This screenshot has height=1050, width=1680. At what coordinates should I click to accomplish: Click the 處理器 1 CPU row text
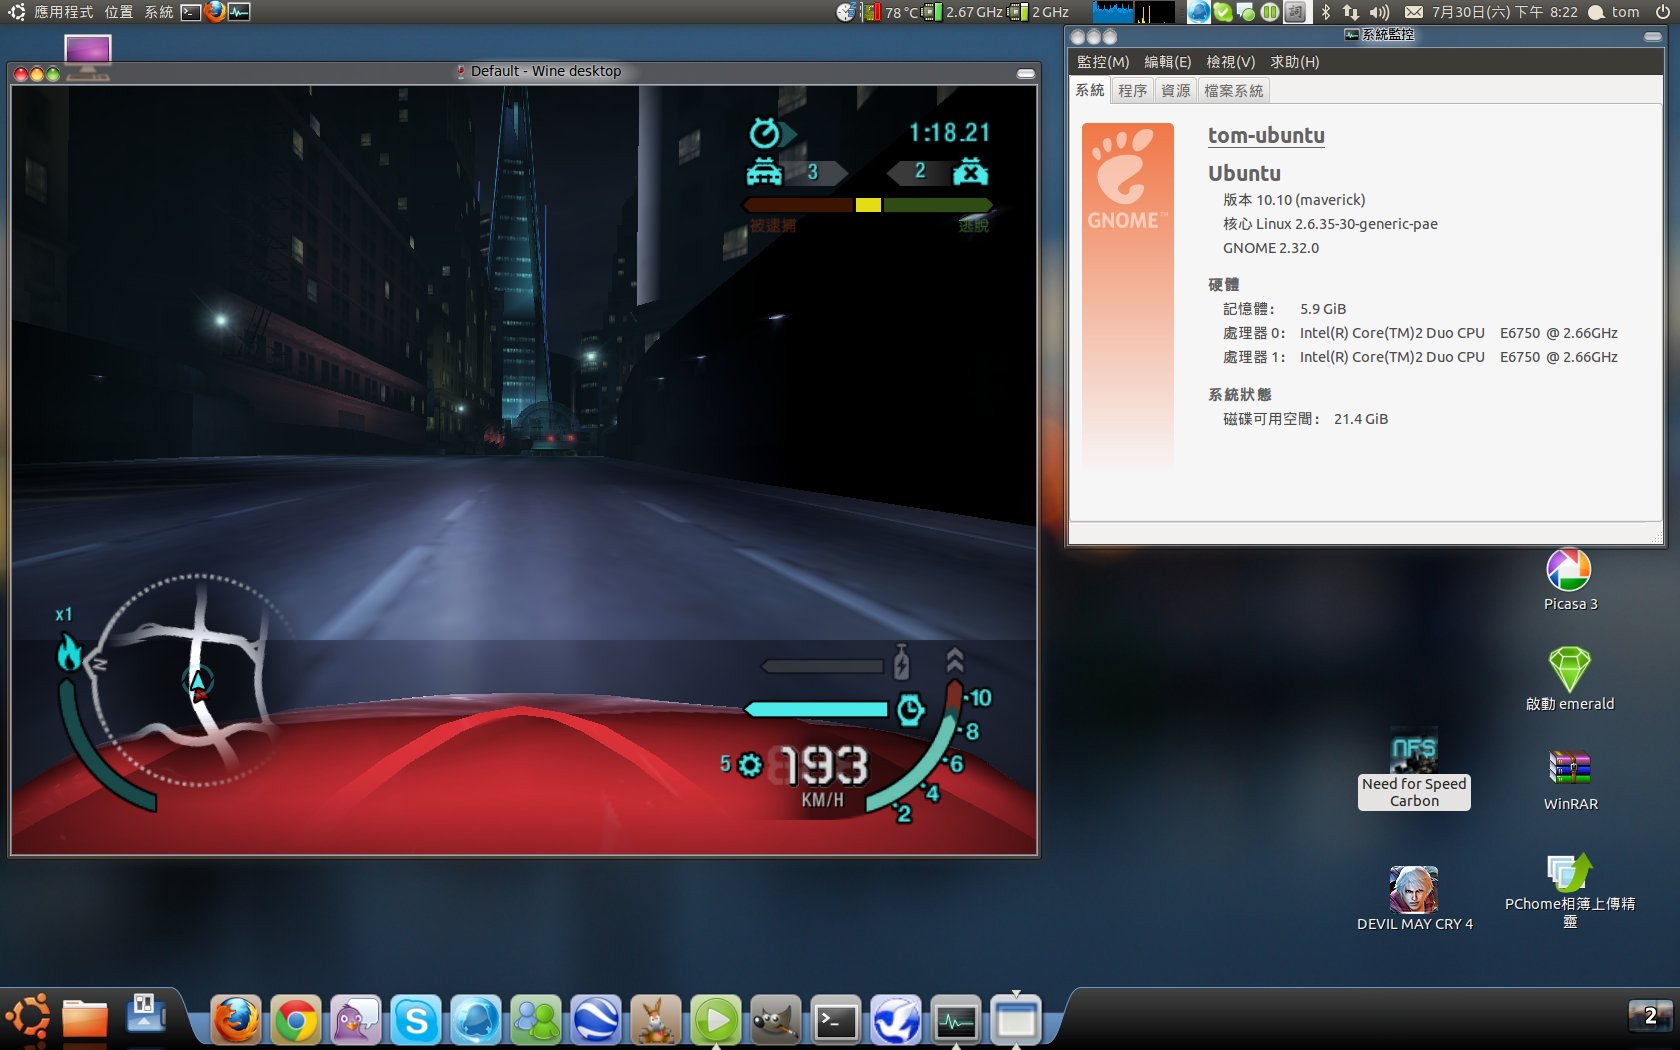1420,357
